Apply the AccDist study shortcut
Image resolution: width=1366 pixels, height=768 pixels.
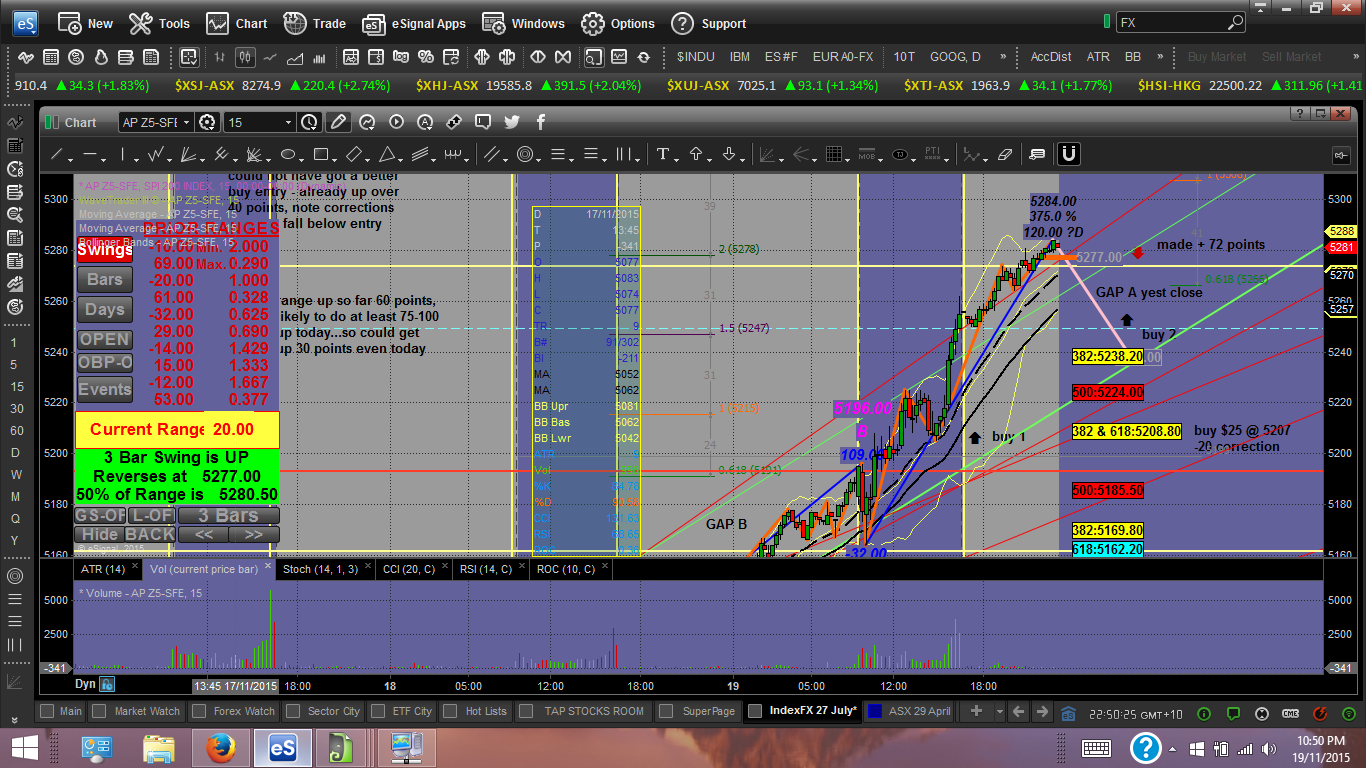click(x=1051, y=57)
